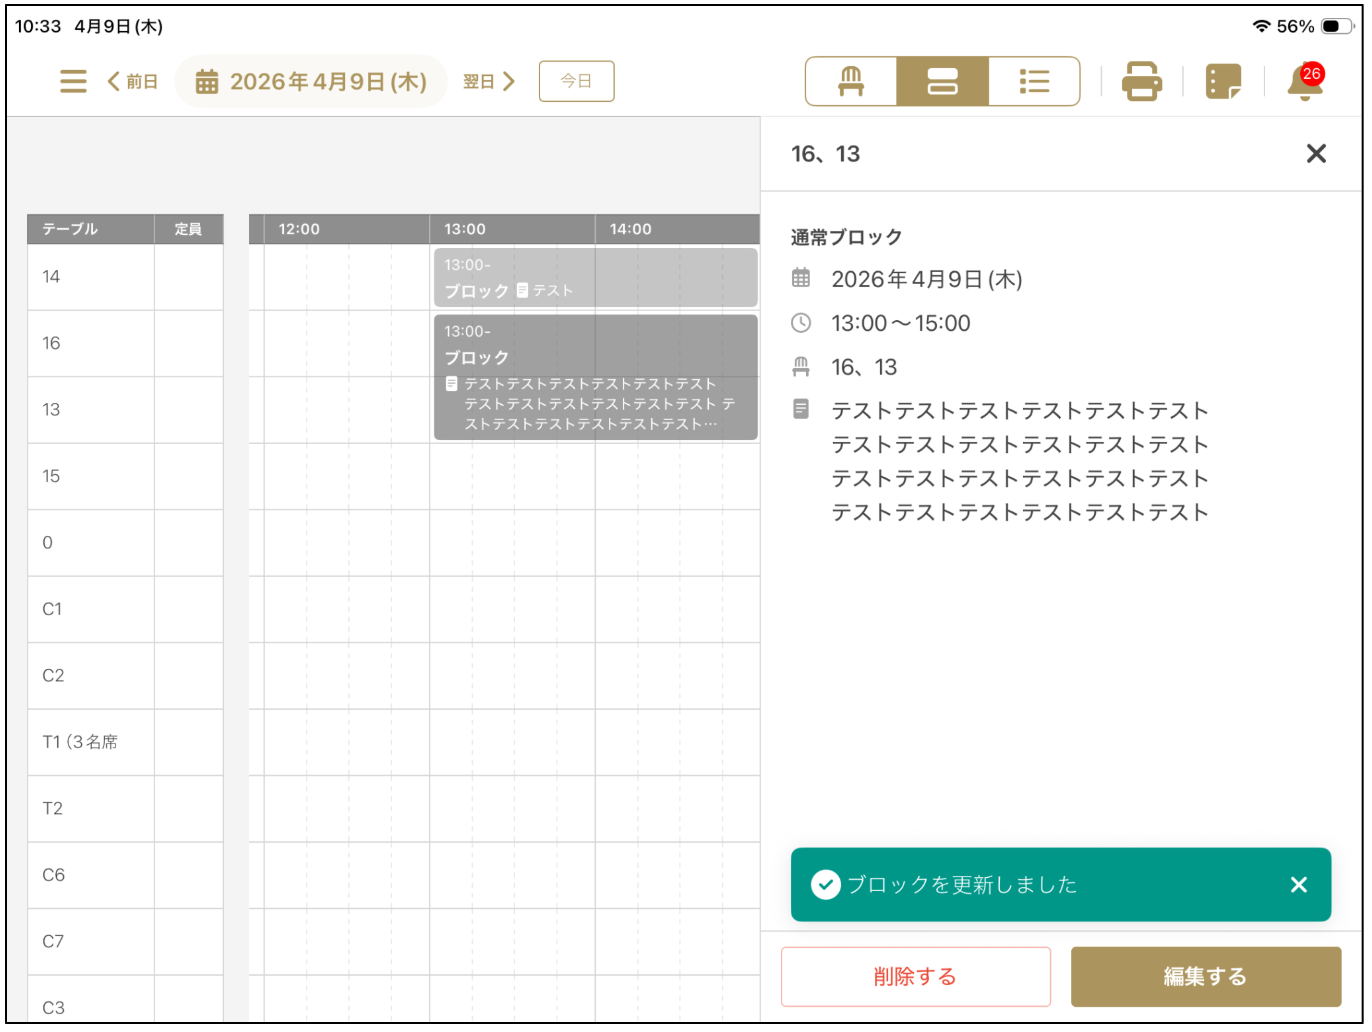The height and width of the screenshot is (1032, 1372).
Task: Open notifications bell with 26 unread
Action: pos(1304,81)
